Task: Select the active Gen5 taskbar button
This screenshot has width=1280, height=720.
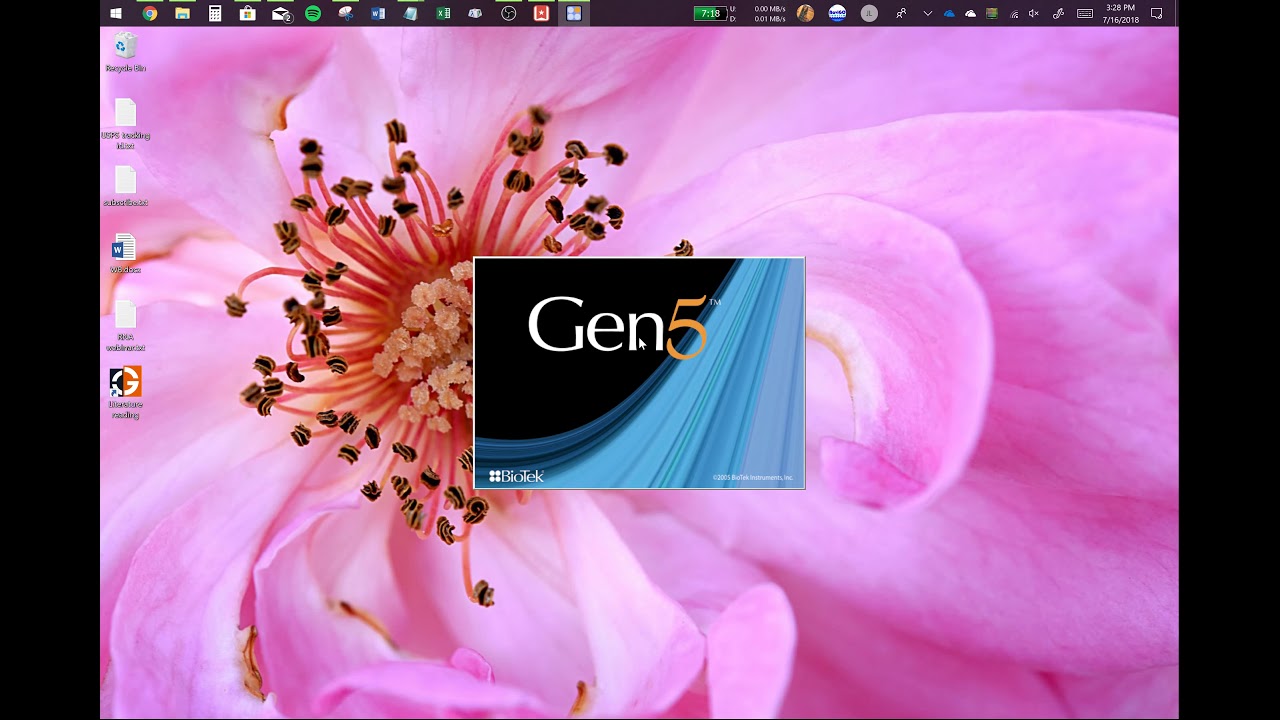Action: tap(574, 13)
